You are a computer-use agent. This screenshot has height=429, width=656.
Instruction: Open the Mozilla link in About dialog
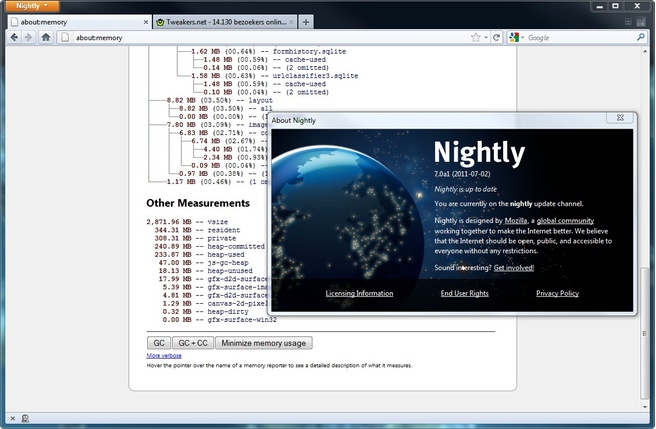pyautogui.click(x=515, y=221)
